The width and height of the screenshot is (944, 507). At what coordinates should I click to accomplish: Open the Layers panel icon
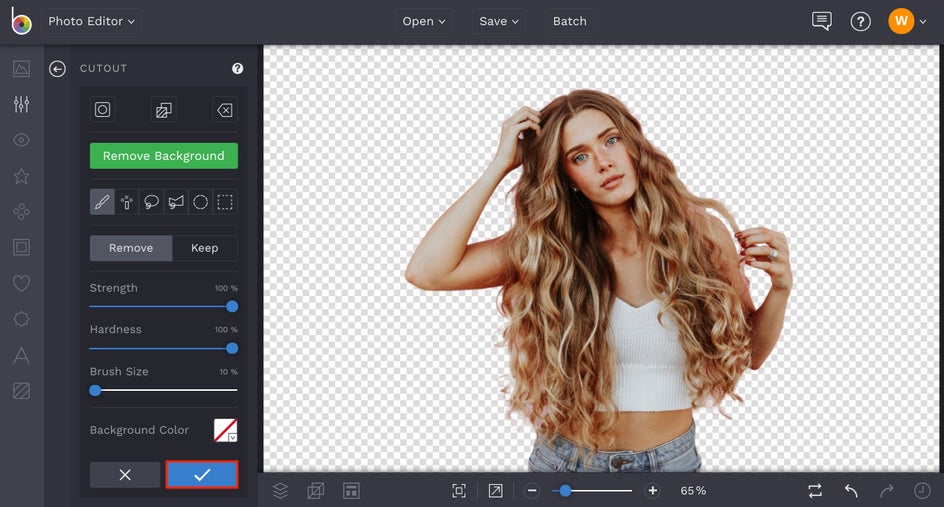coord(281,491)
